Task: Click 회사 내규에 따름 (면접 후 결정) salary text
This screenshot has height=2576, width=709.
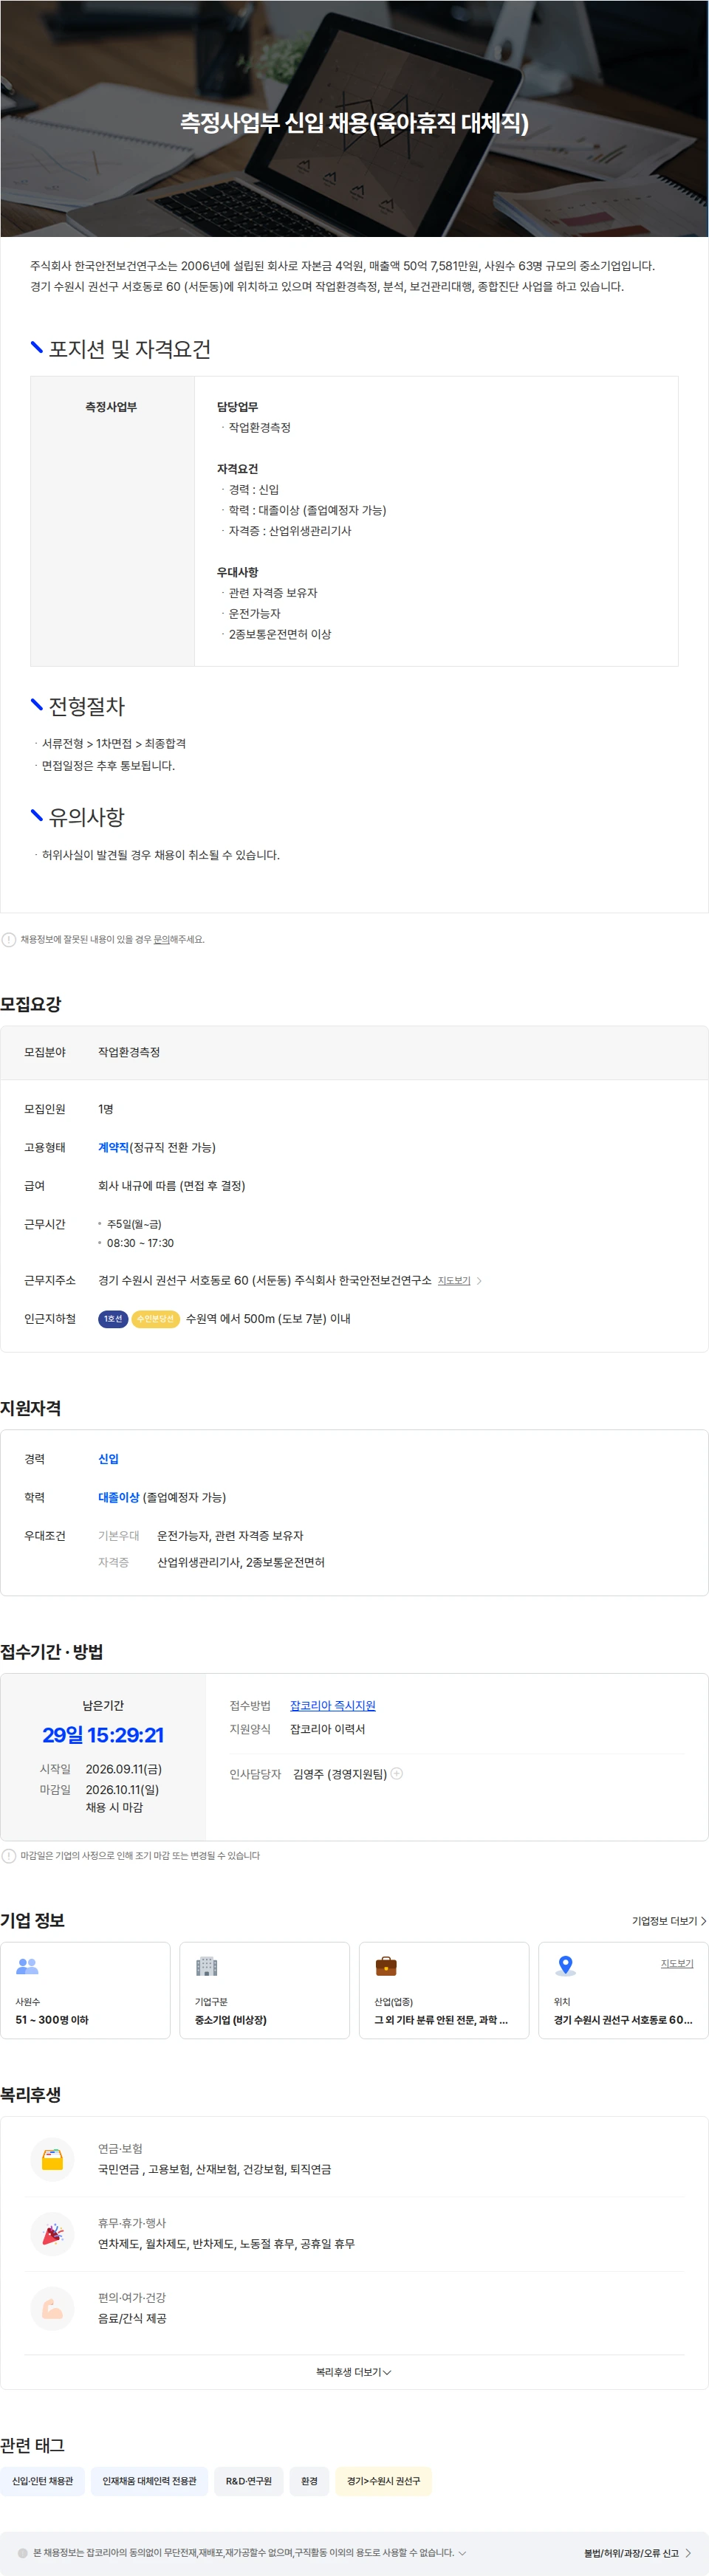Action: (x=172, y=1185)
